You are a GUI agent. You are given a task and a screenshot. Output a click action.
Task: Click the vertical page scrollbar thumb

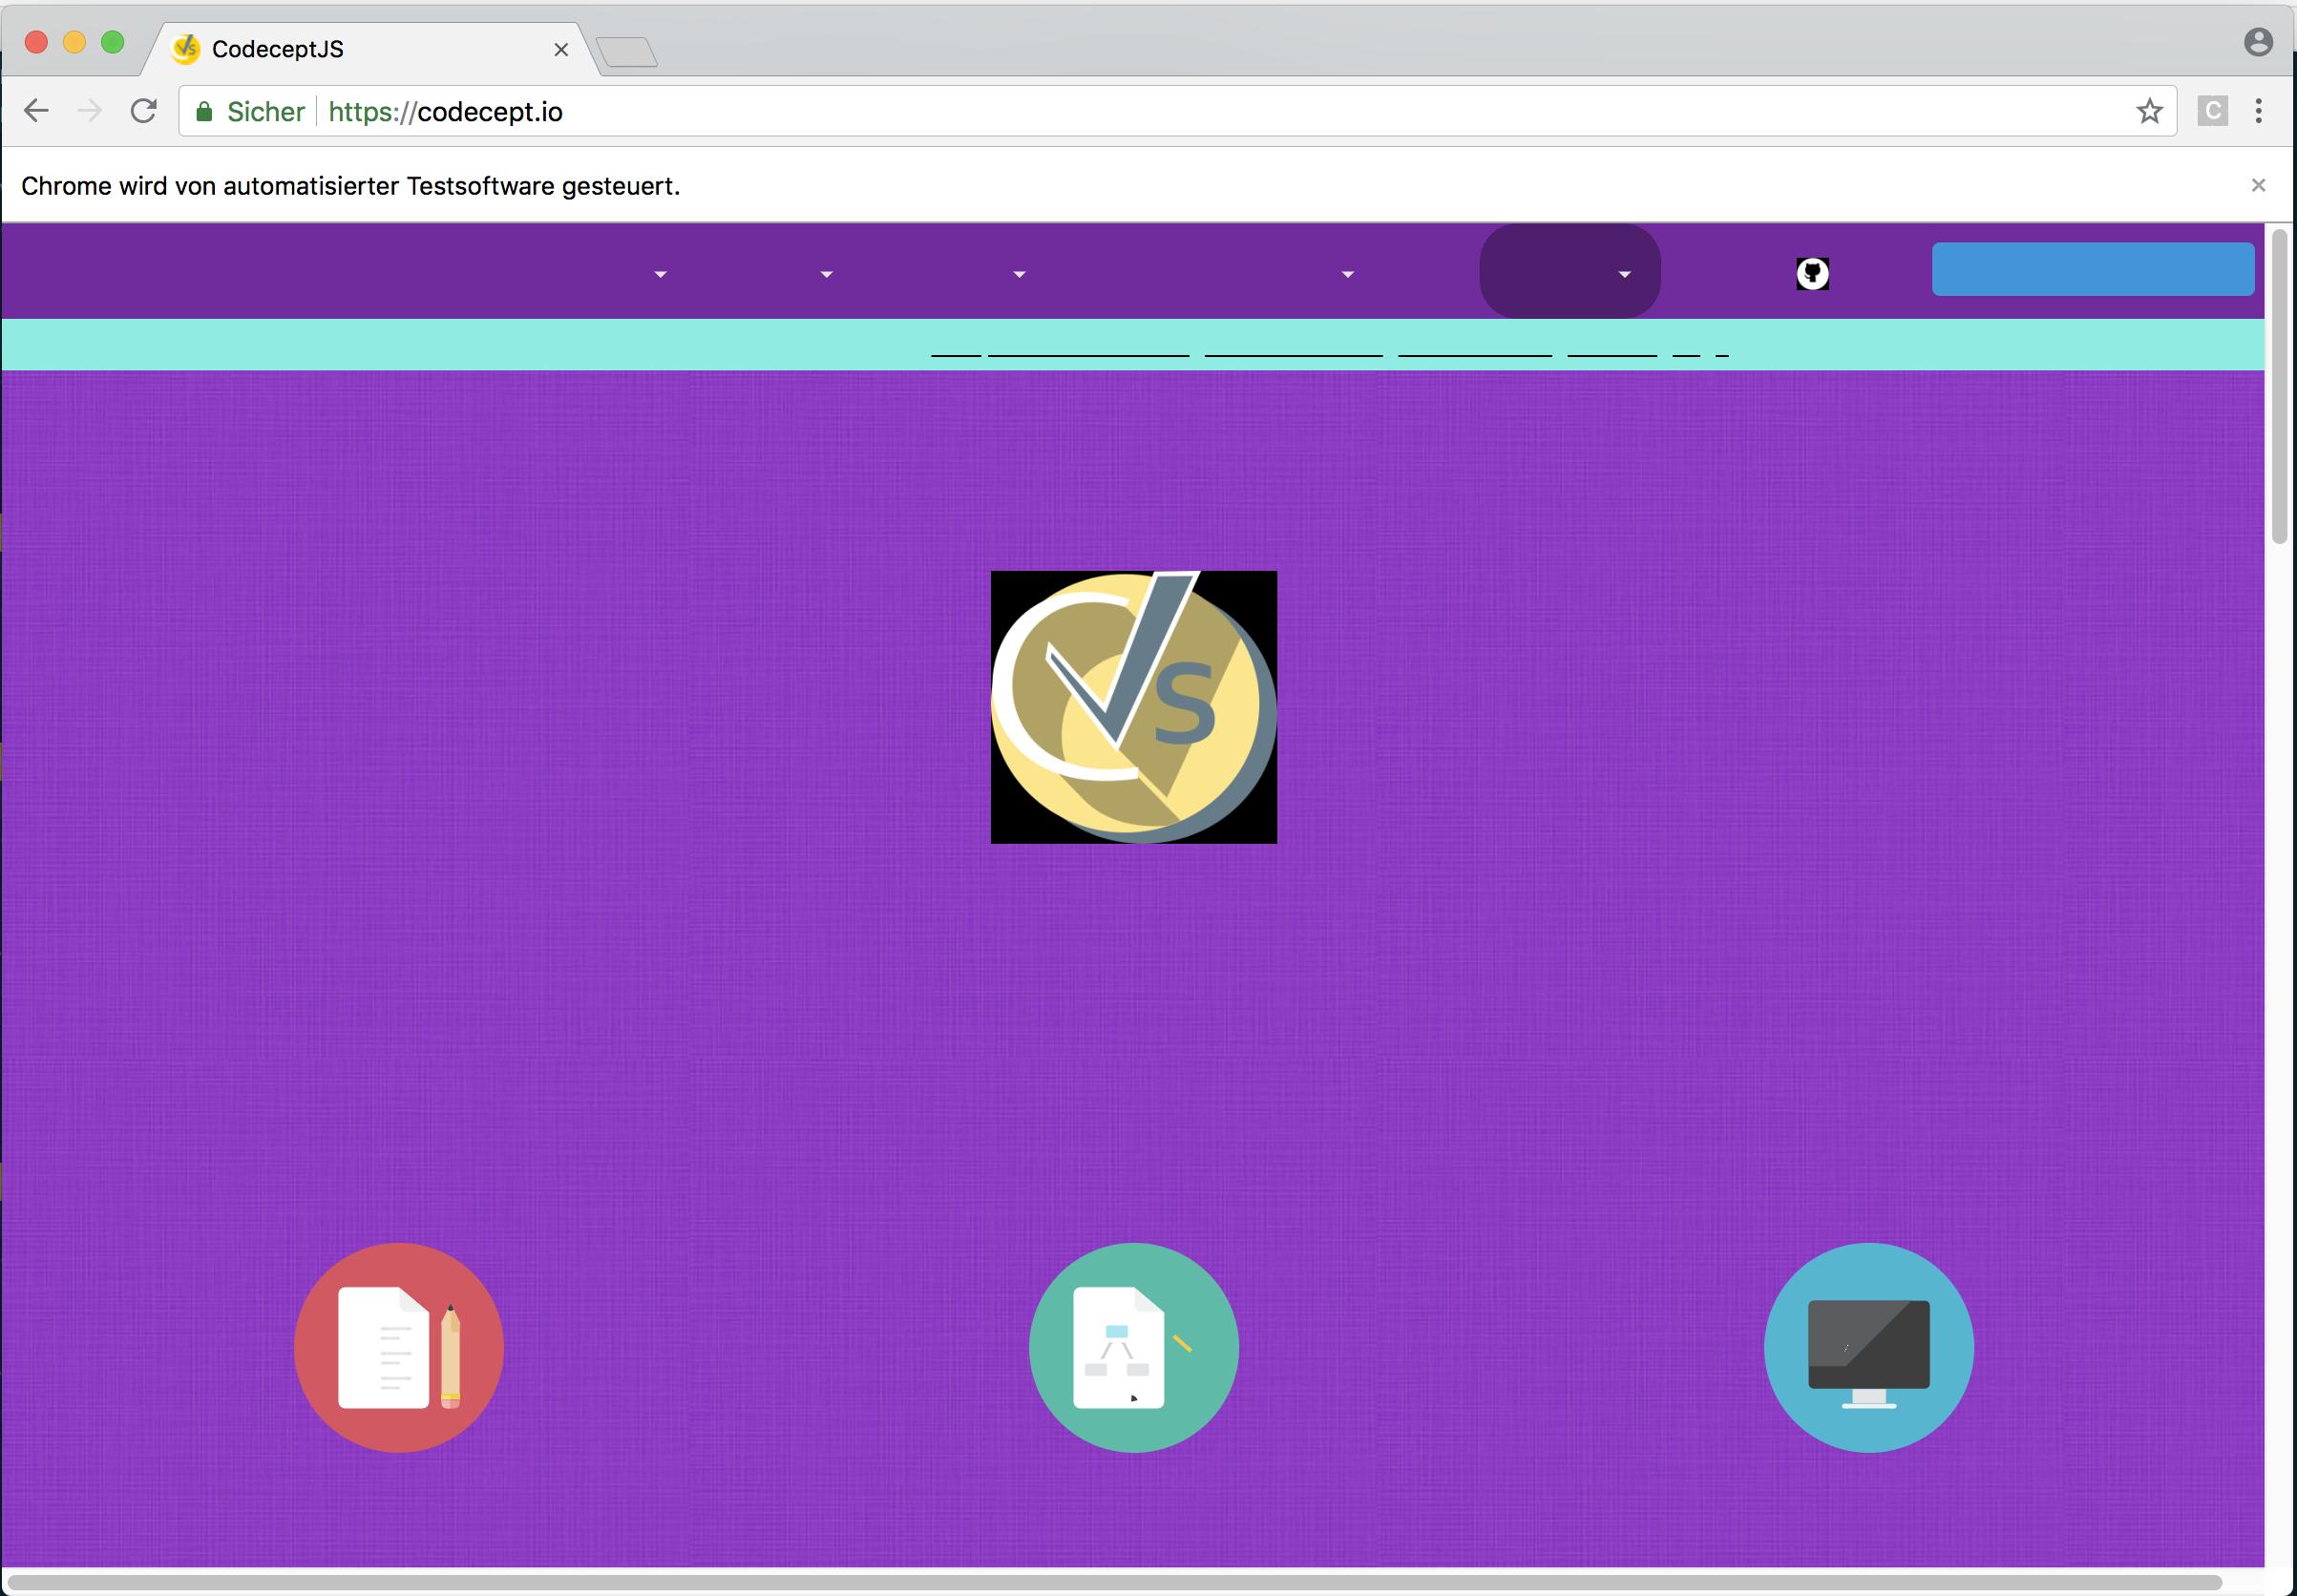(x=2280, y=386)
